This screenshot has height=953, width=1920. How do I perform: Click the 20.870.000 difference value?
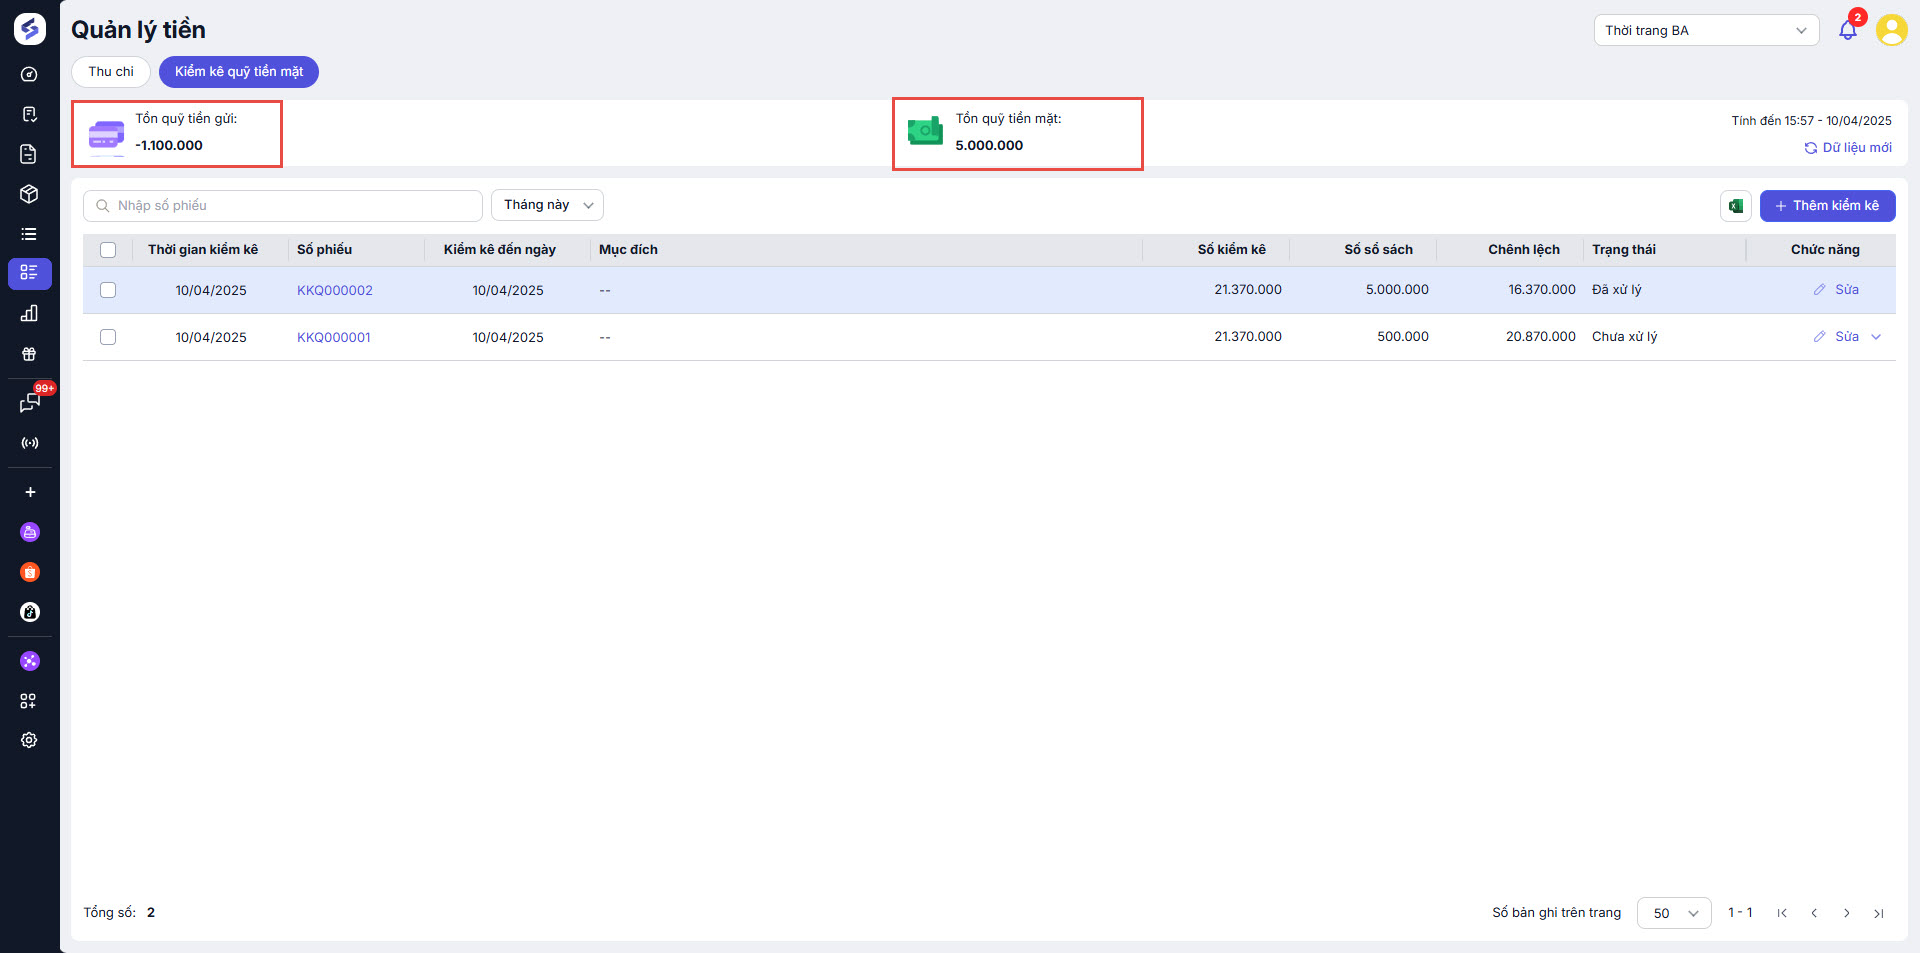coord(1541,337)
